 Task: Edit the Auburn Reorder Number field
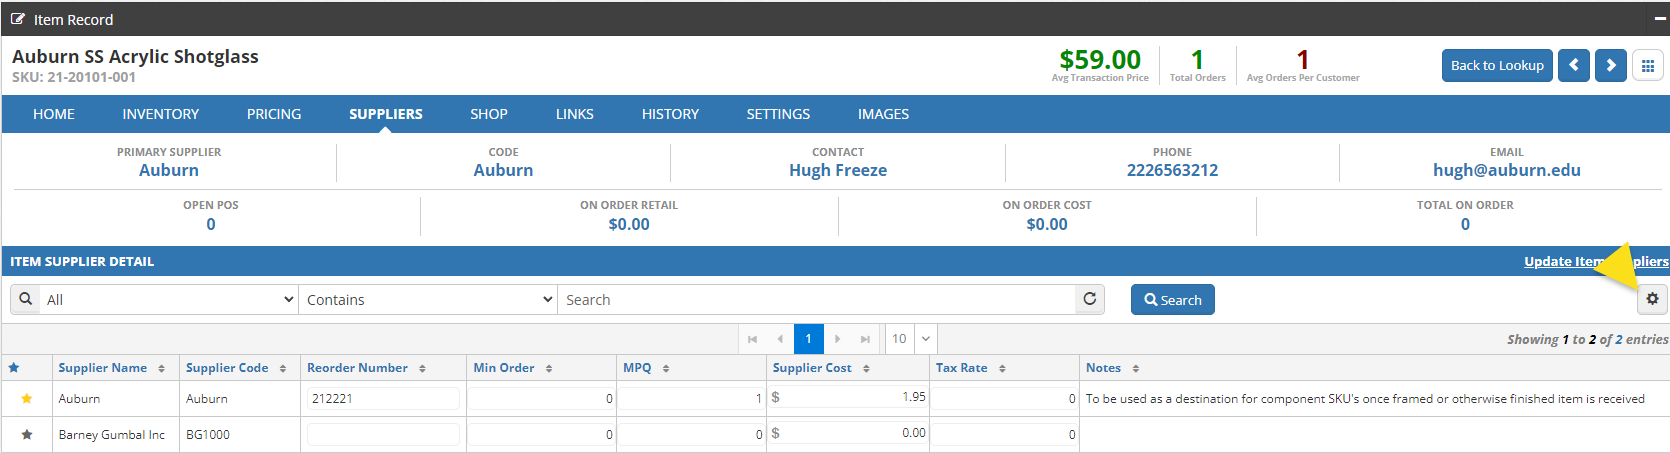click(x=383, y=399)
